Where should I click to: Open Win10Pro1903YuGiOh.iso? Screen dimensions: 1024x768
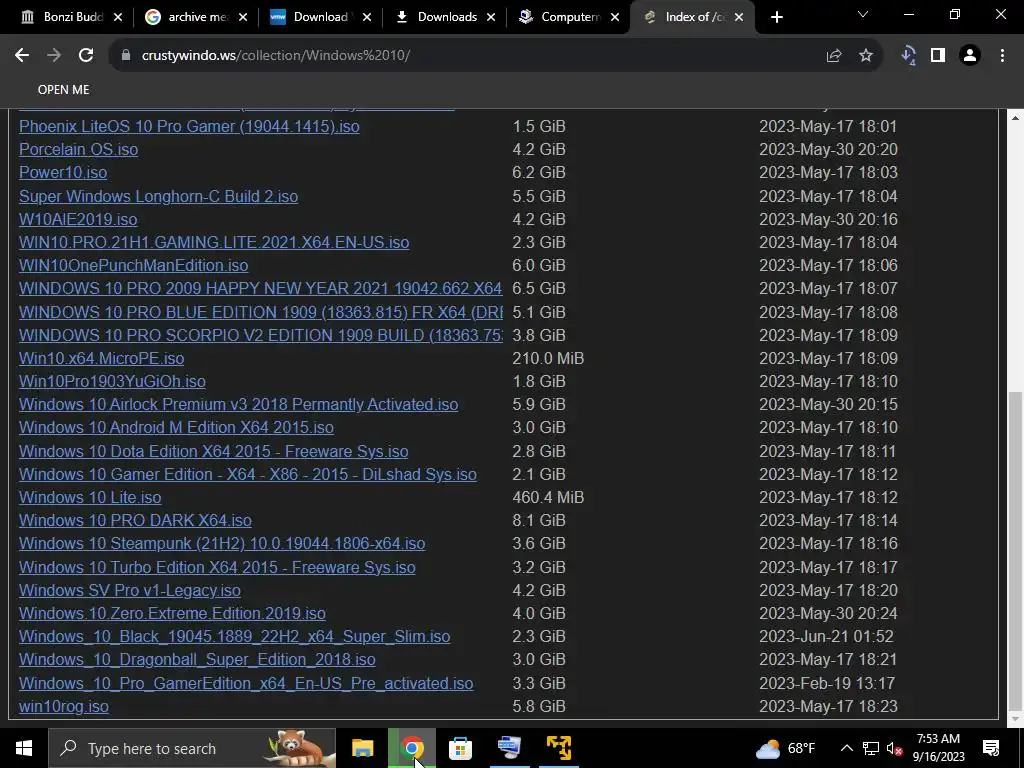[x=112, y=381]
